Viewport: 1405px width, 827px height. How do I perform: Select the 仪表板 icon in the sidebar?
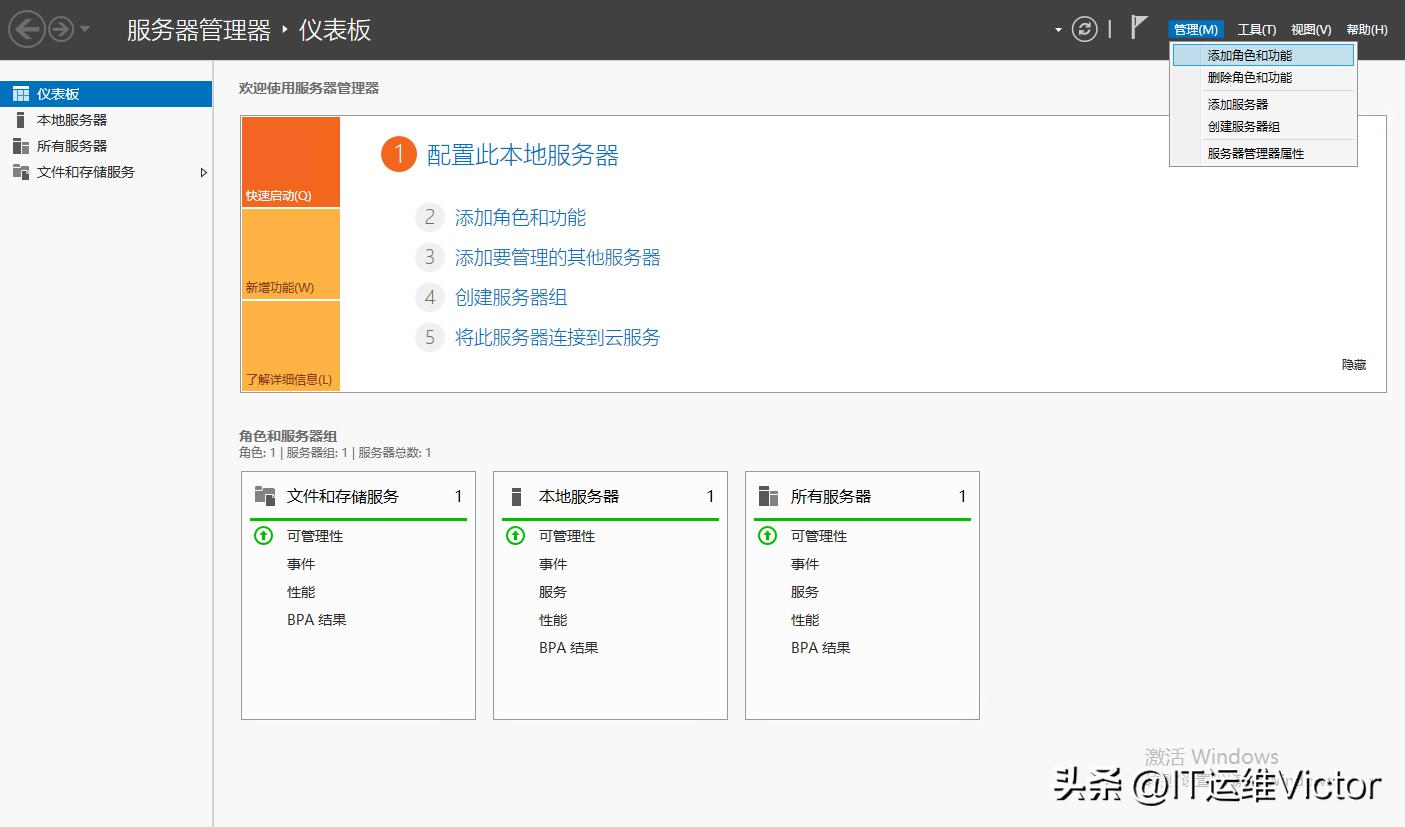[x=21, y=93]
